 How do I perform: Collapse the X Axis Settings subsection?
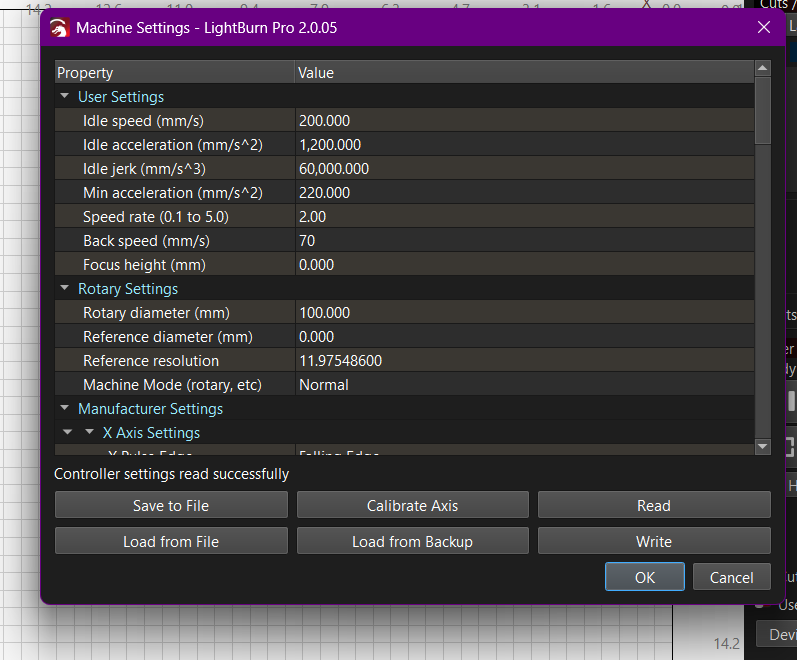click(x=89, y=433)
